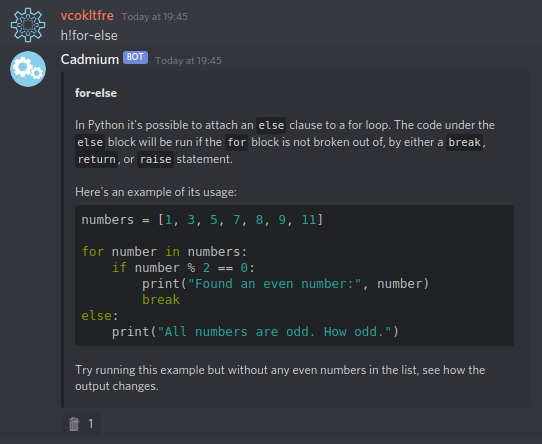Viewport: 542px width, 444px height.
Task: Click the 'if number % 2 == 0:' line
Action: [x=183, y=268]
